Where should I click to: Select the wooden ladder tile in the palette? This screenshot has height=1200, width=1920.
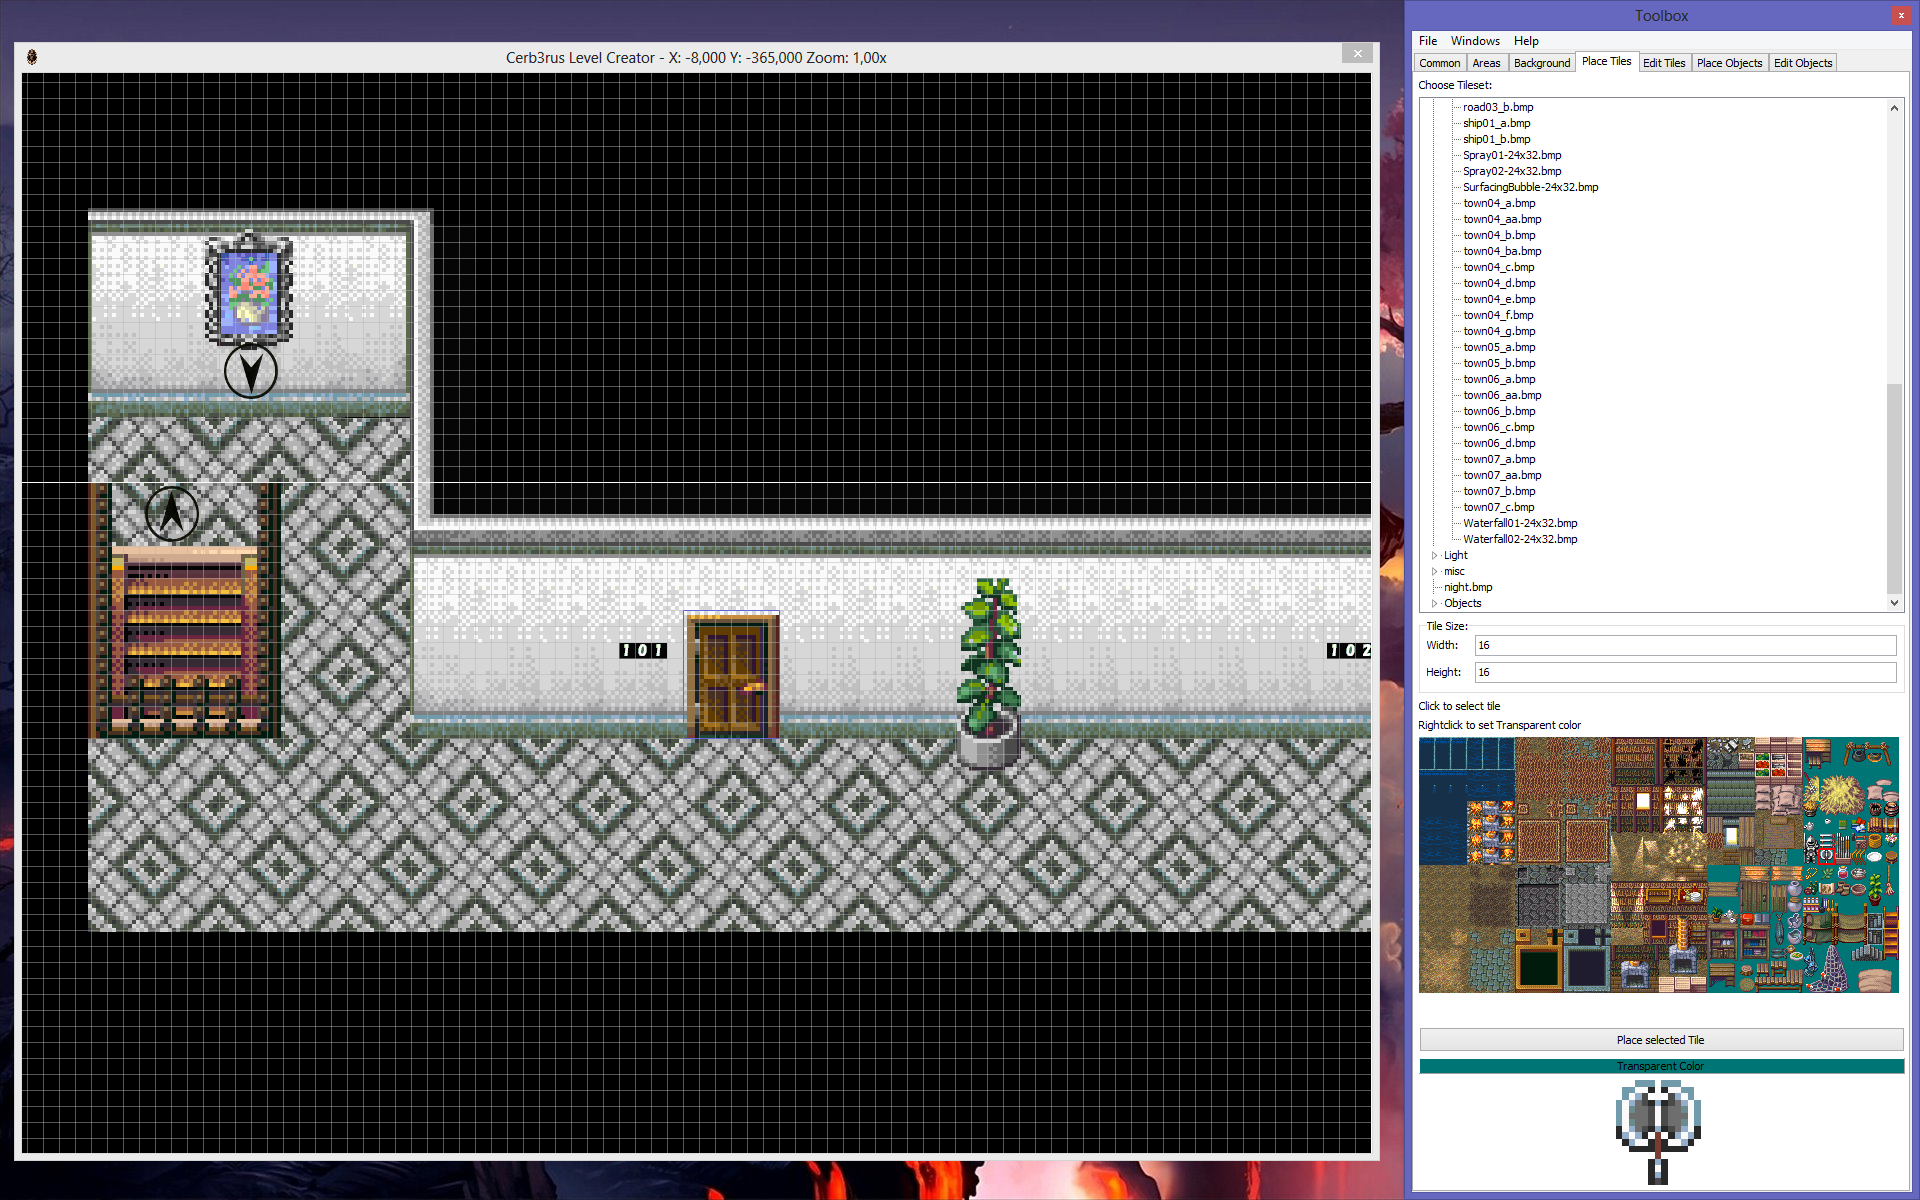[x=1891, y=930]
